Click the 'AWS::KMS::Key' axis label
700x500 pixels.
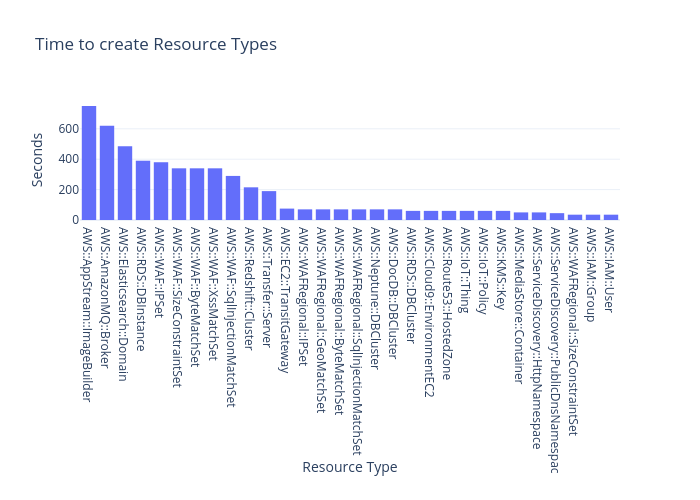[501, 269]
